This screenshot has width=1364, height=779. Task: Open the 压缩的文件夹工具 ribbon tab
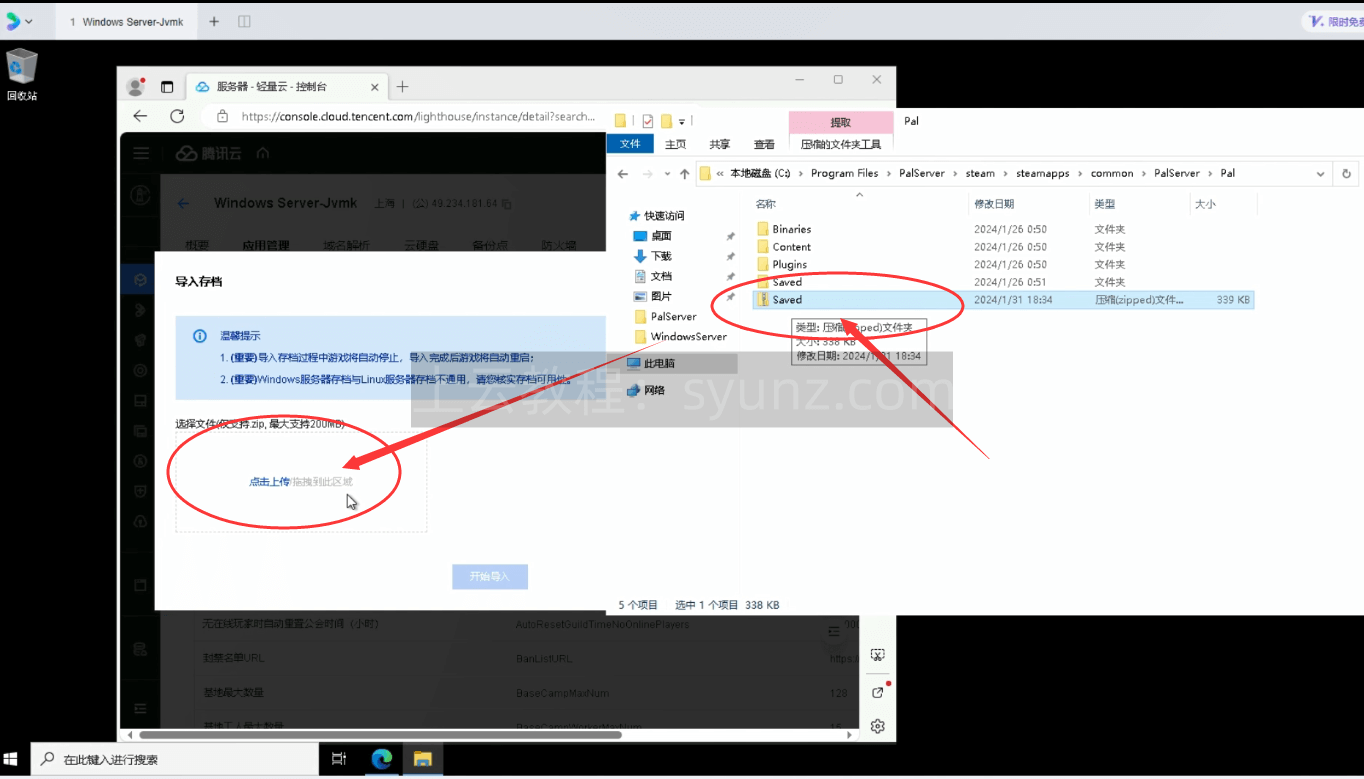click(841, 144)
